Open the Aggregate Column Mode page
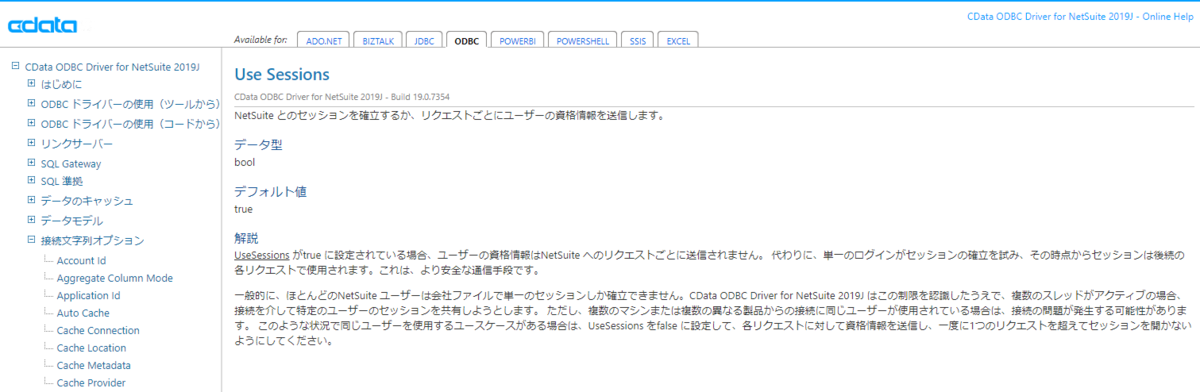 pyautogui.click(x=115, y=278)
